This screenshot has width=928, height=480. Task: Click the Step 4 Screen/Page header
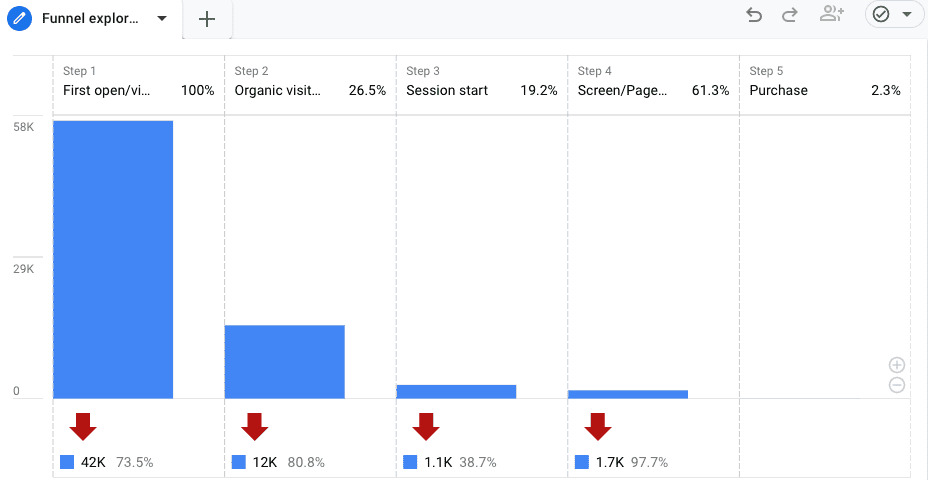(653, 81)
